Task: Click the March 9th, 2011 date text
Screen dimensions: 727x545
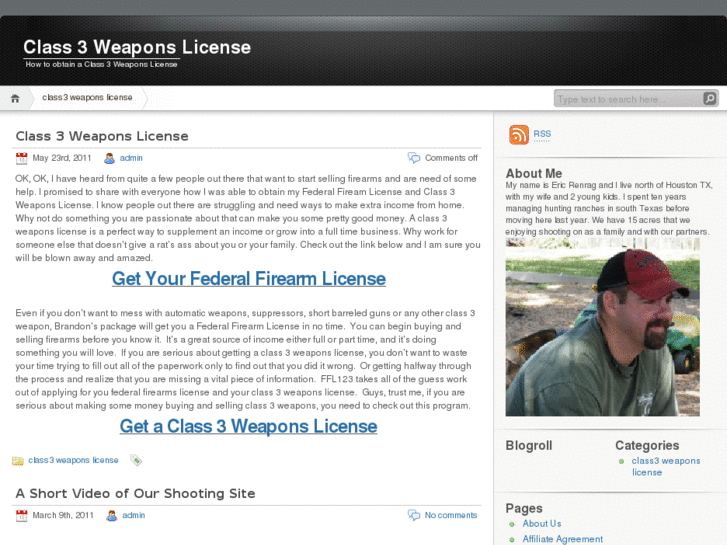Action: [x=63, y=515]
